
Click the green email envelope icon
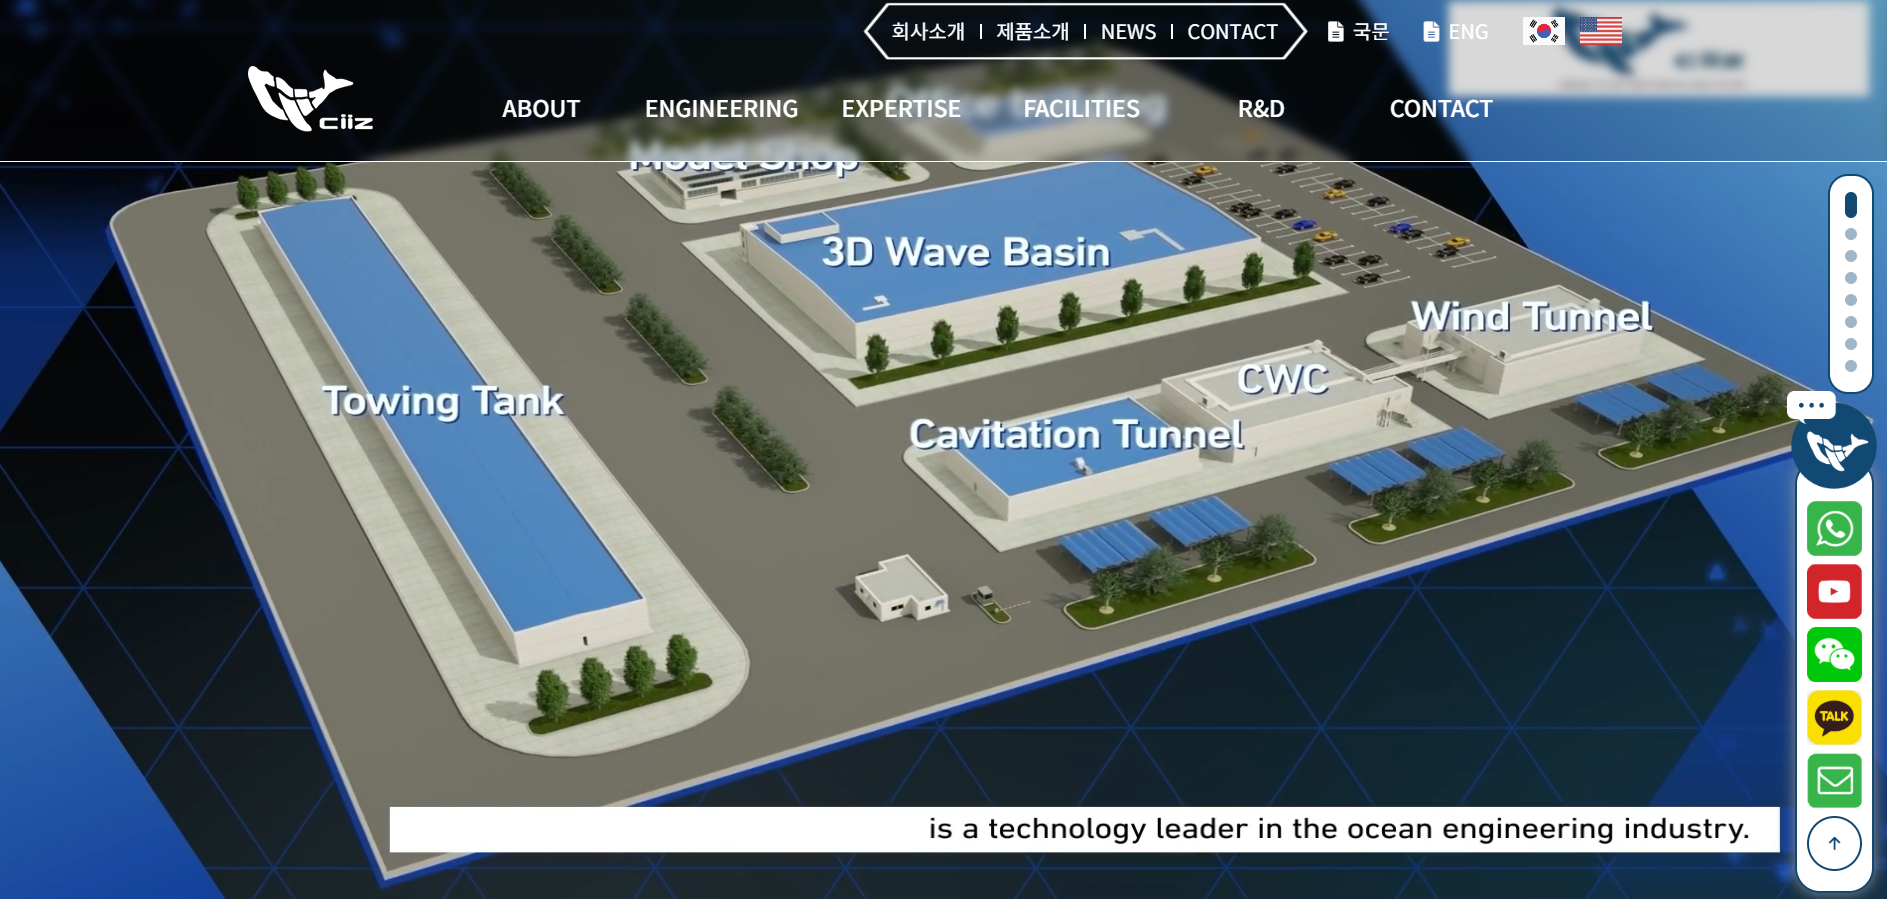point(1834,780)
